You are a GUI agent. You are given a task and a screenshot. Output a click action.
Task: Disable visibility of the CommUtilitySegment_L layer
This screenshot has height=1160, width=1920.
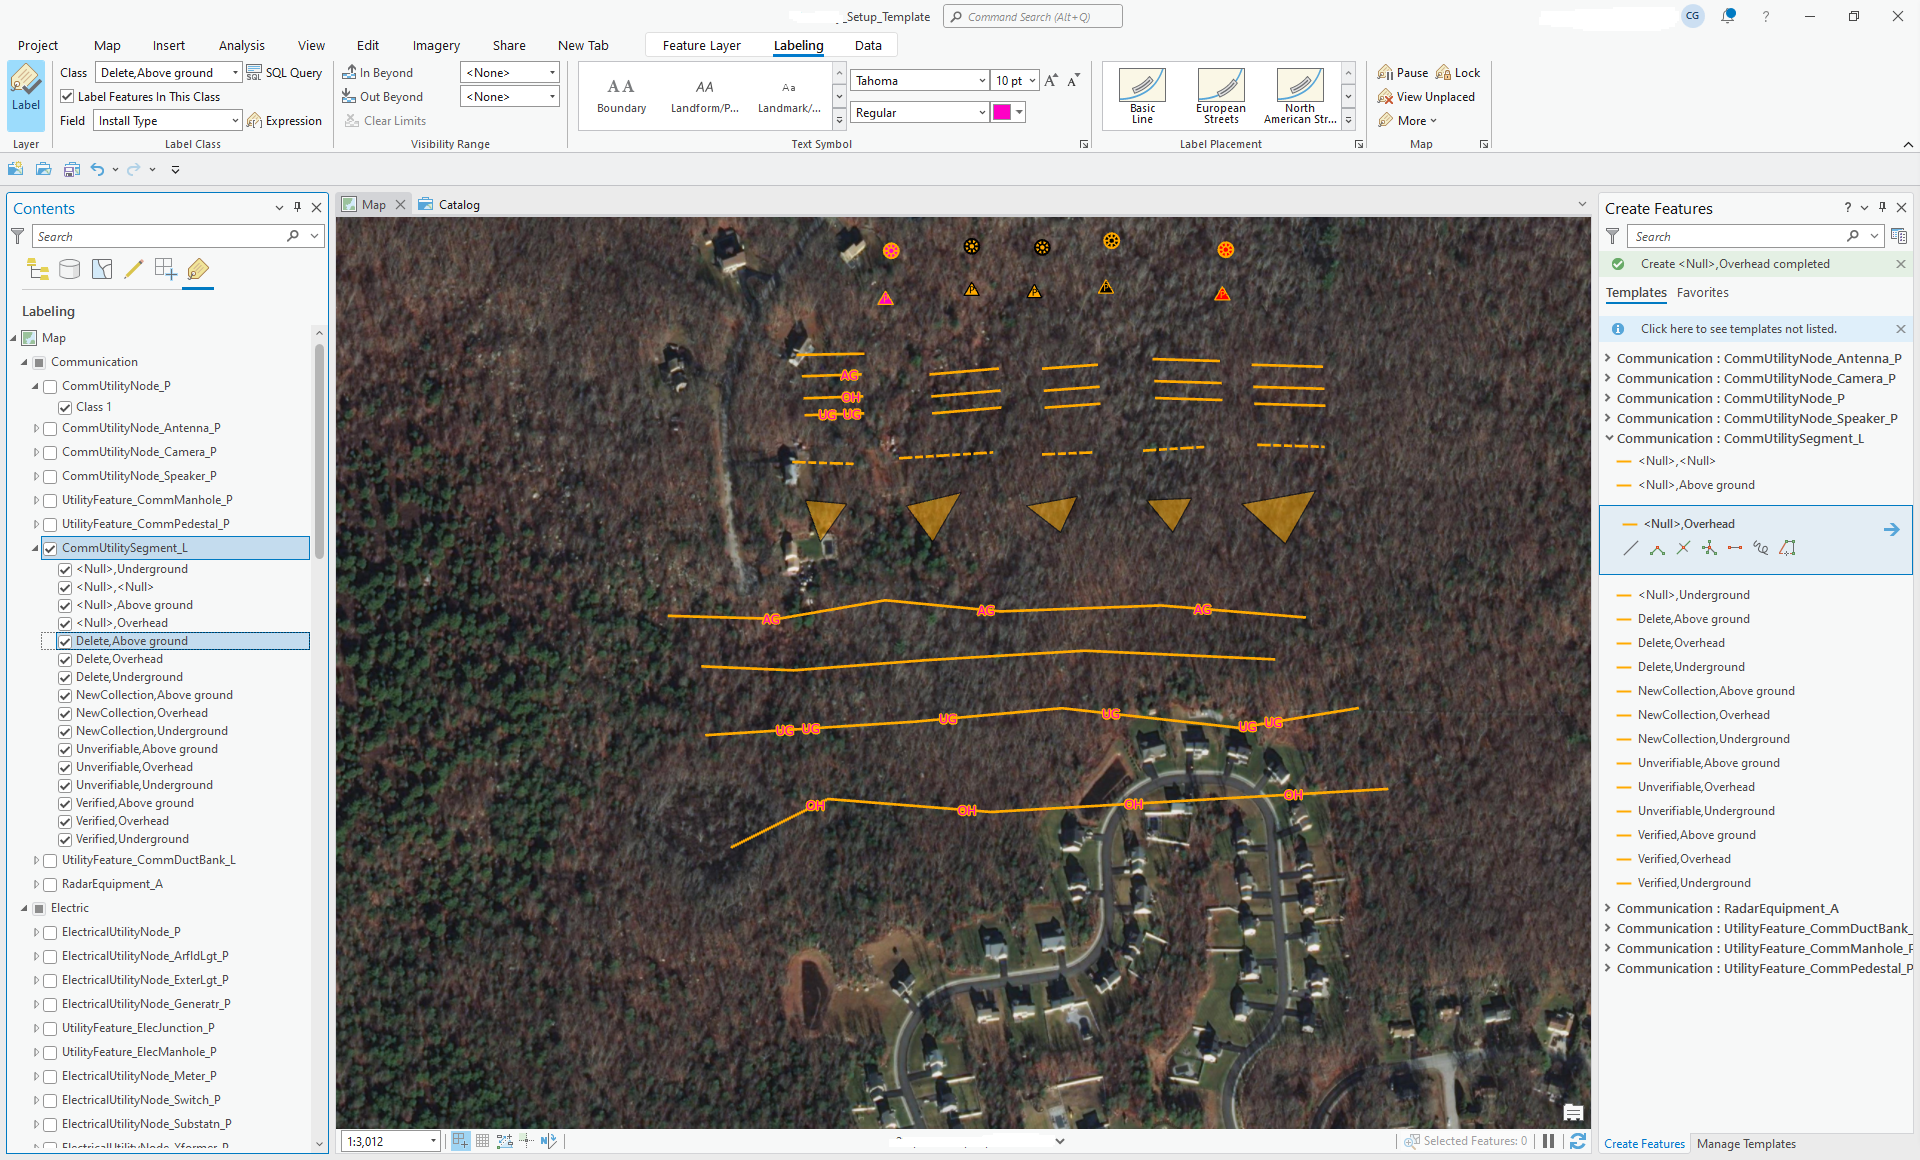click(x=49, y=548)
